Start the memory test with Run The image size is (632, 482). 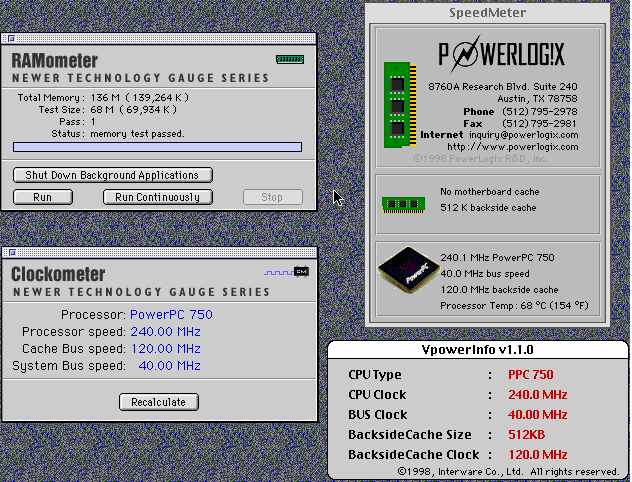click(x=42, y=197)
